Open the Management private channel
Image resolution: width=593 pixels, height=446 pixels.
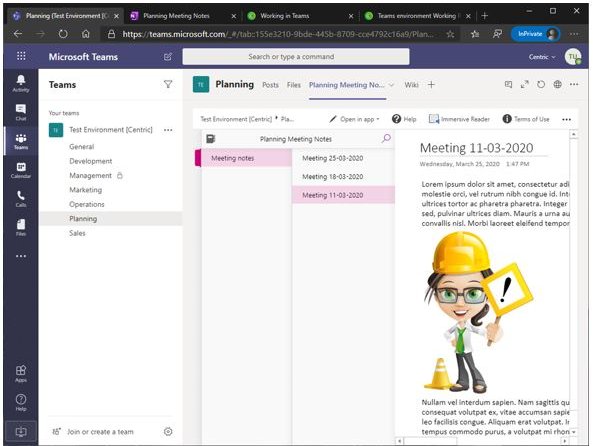[90, 176]
